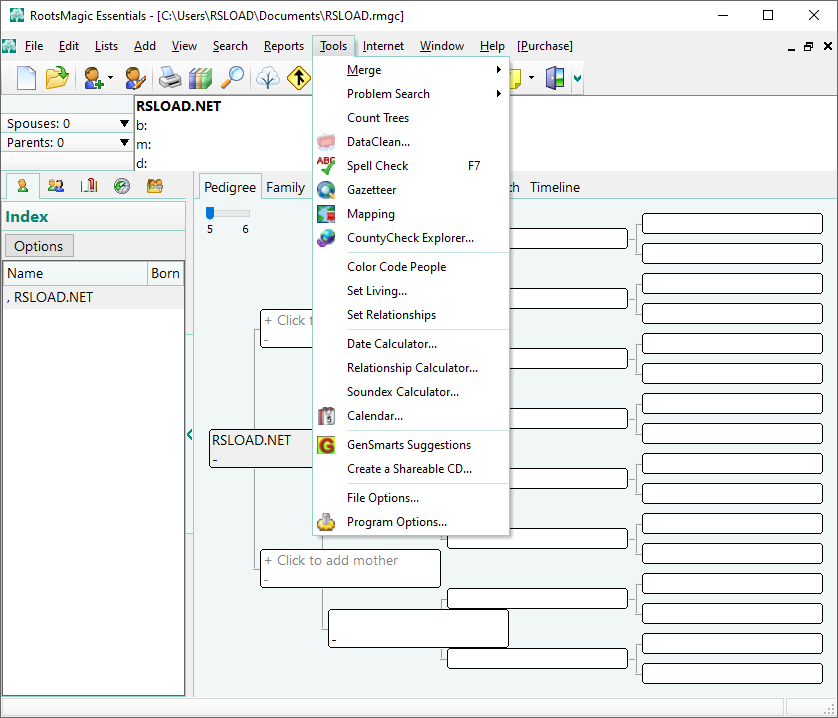This screenshot has height=718, width=838.
Task: Open the Reports menu
Action: tap(284, 46)
